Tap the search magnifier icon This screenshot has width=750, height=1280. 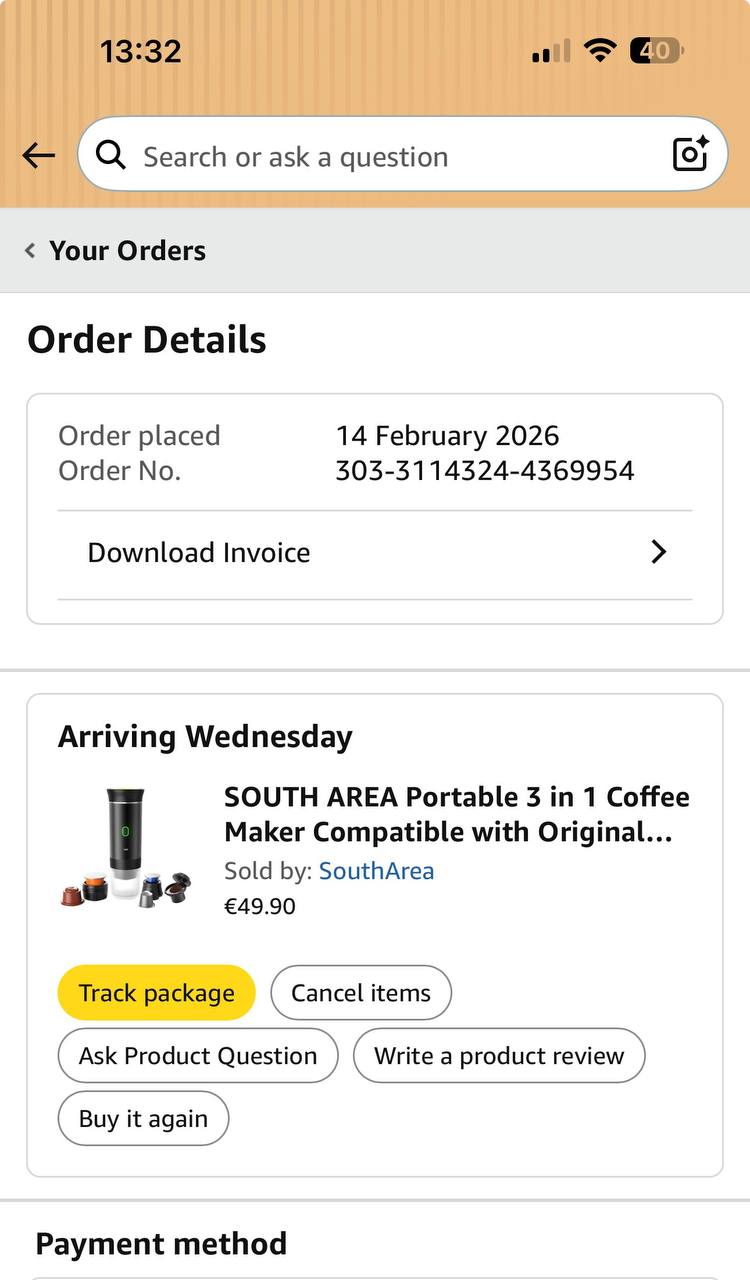click(x=110, y=155)
